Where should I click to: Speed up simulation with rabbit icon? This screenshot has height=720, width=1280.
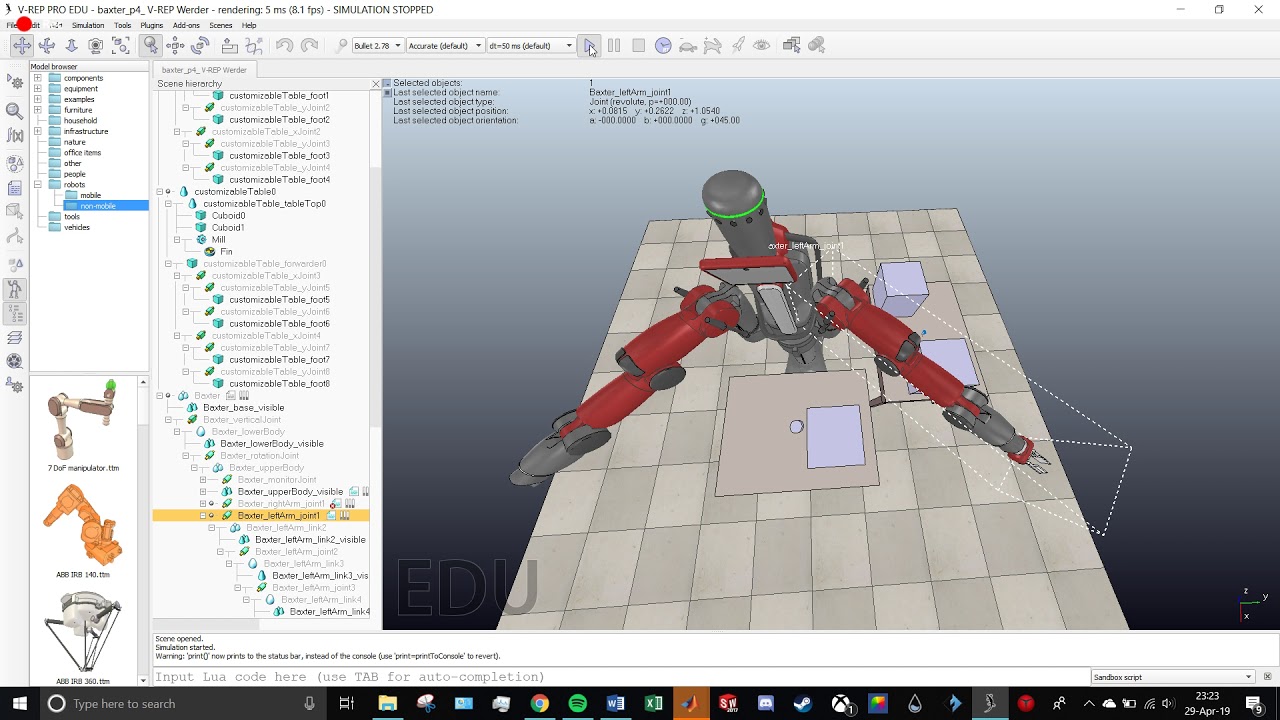click(713, 45)
